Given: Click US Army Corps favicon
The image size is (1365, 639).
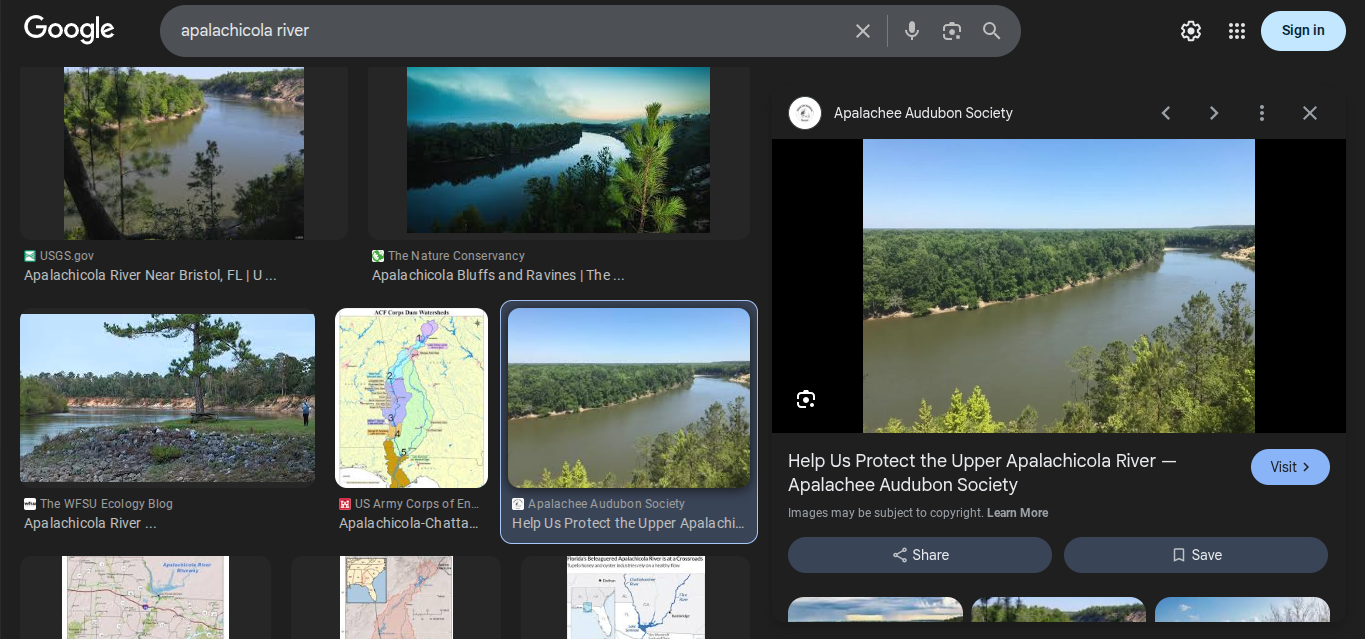Looking at the screenshot, I should coord(345,504).
